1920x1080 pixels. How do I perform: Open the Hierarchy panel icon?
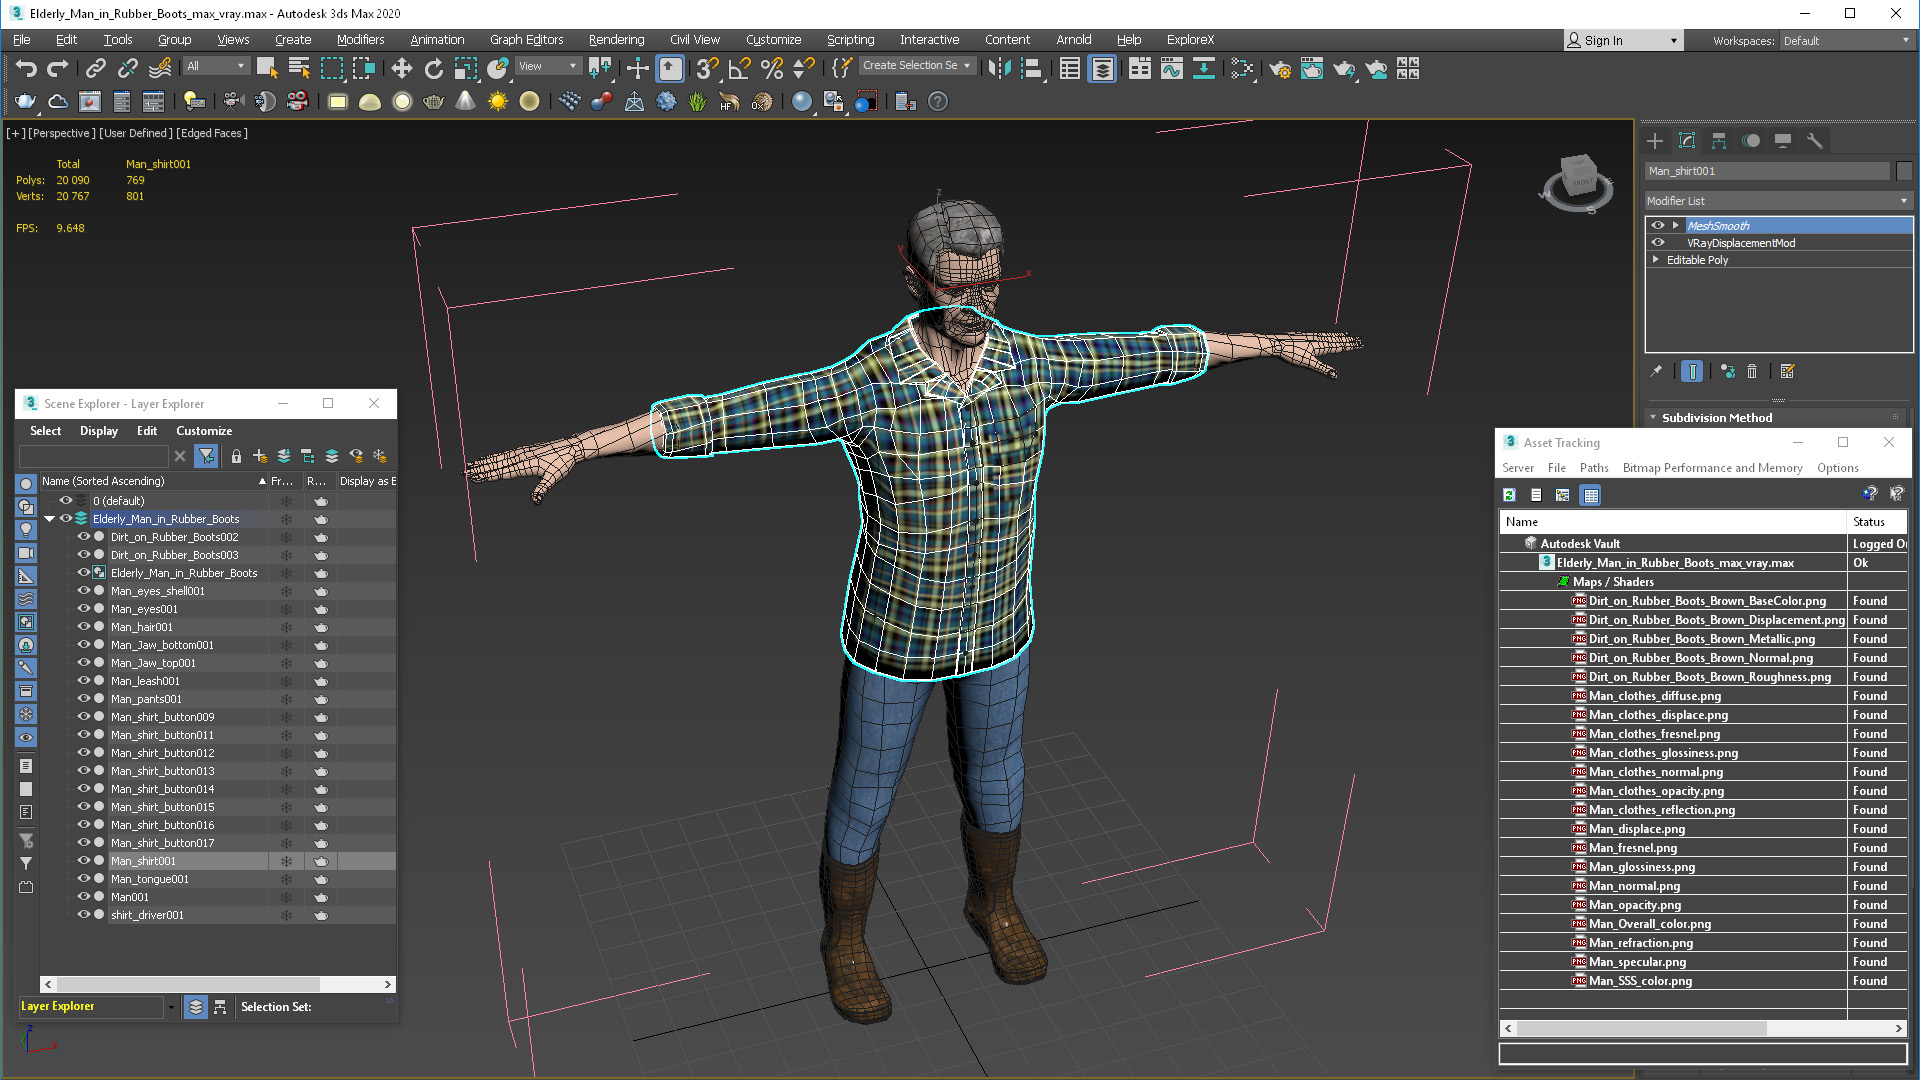[x=1719, y=141]
